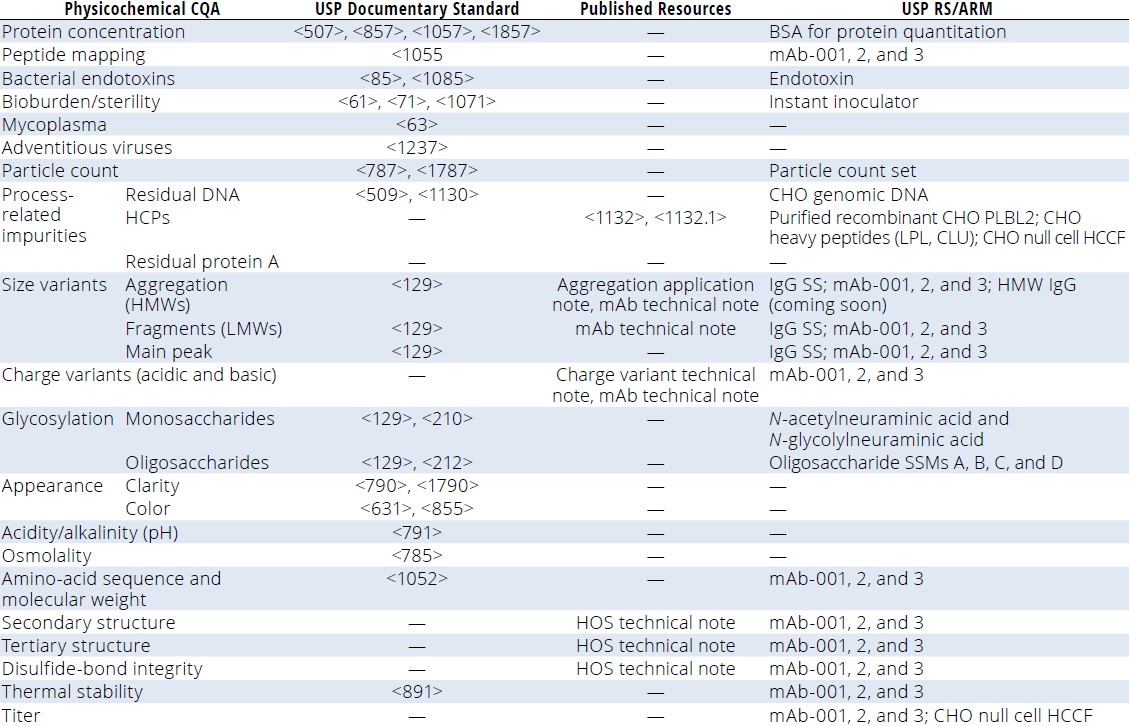Viewport: 1129px width, 726px height.
Task: Click the Particle count set entry
Action: point(842,170)
